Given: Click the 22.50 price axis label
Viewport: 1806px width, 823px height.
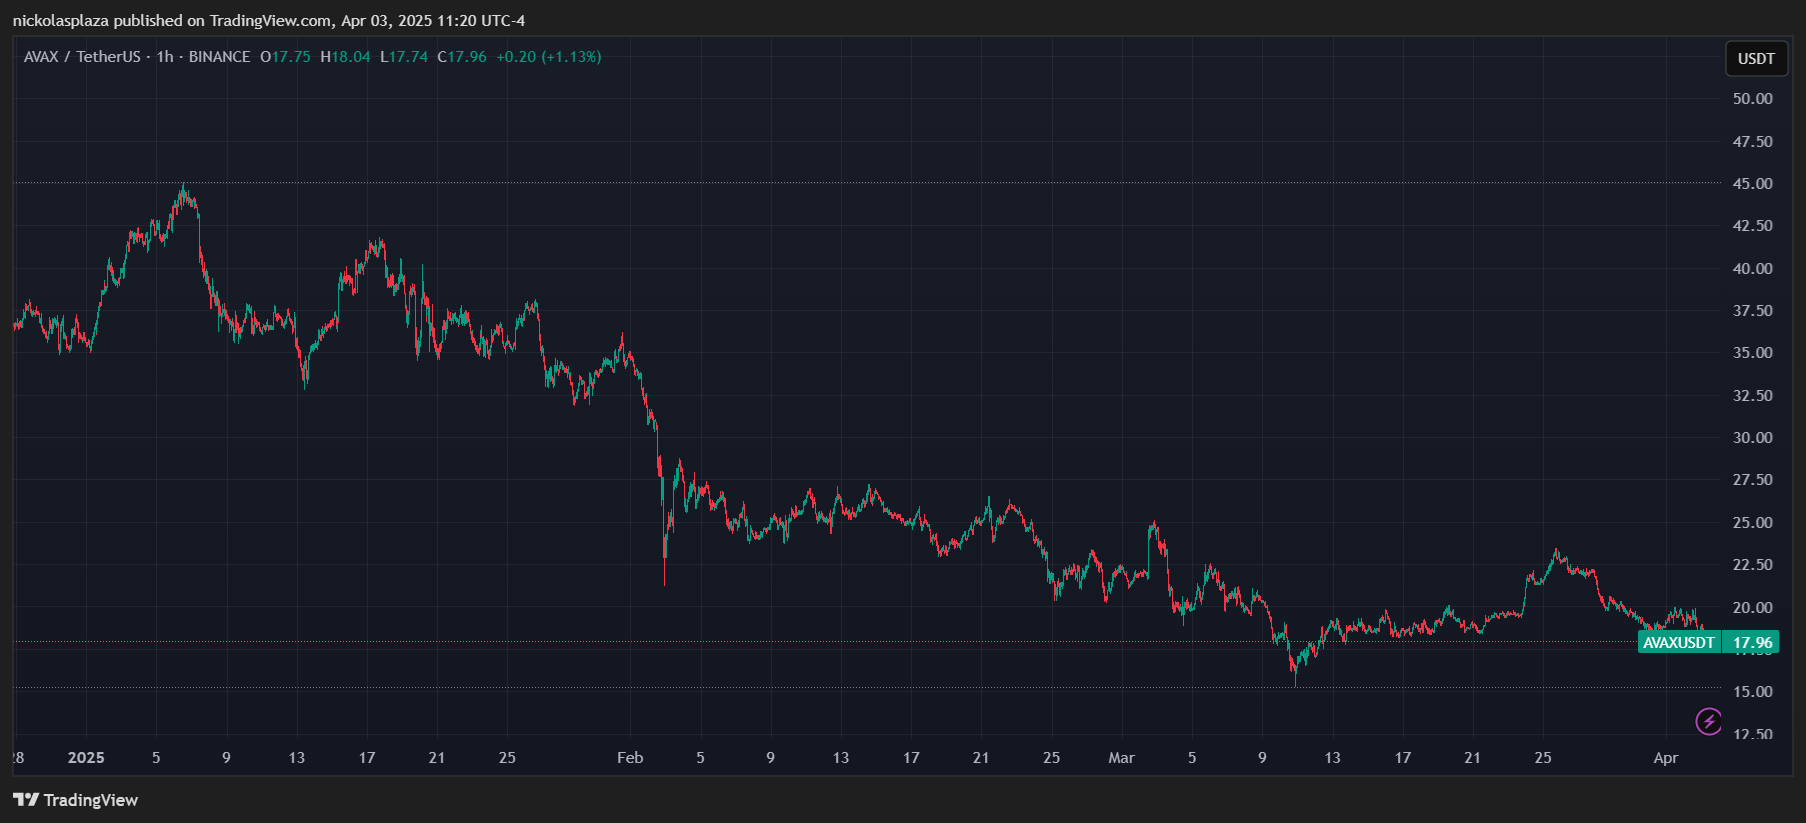Looking at the screenshot, I should (1752, 565).
